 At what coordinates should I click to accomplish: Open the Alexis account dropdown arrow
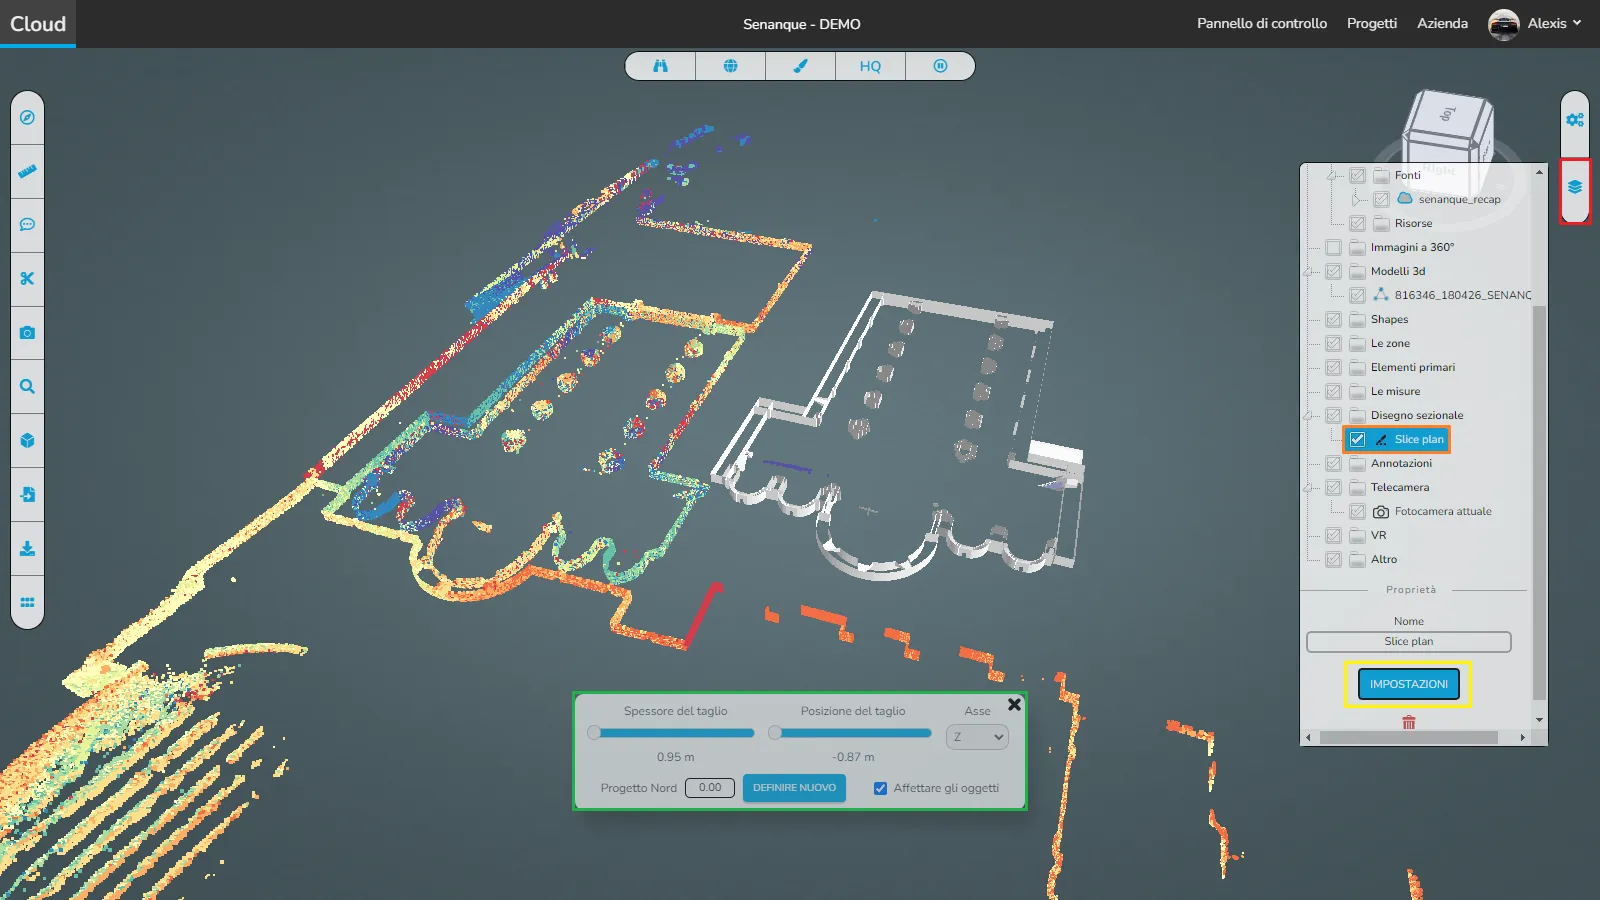[x=1577, y=23]
